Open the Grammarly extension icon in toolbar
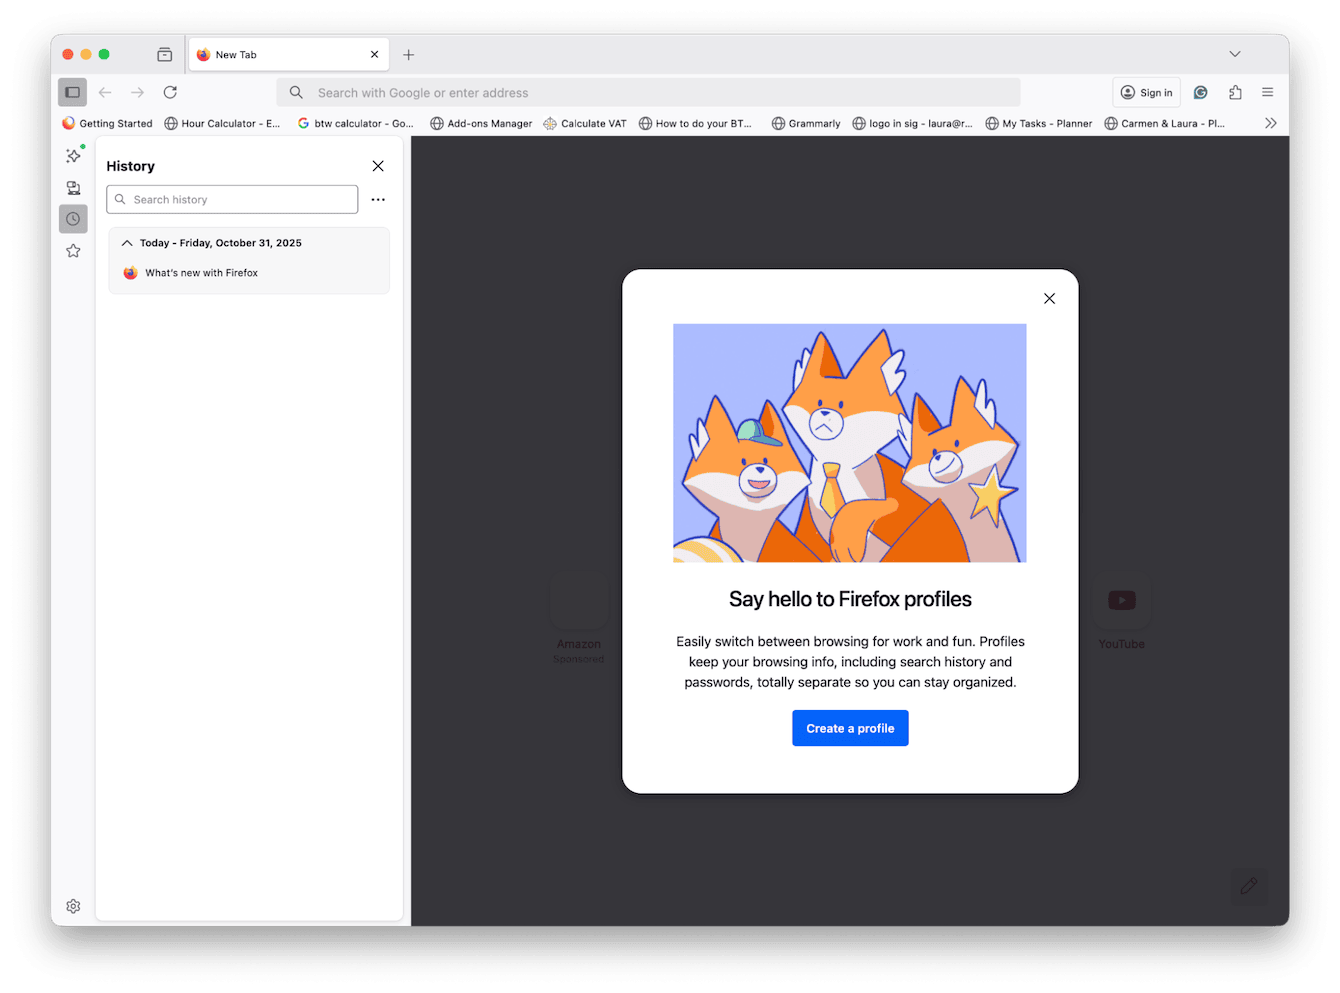Screen dimensions: 1340x993 [x=1200, y=92]
